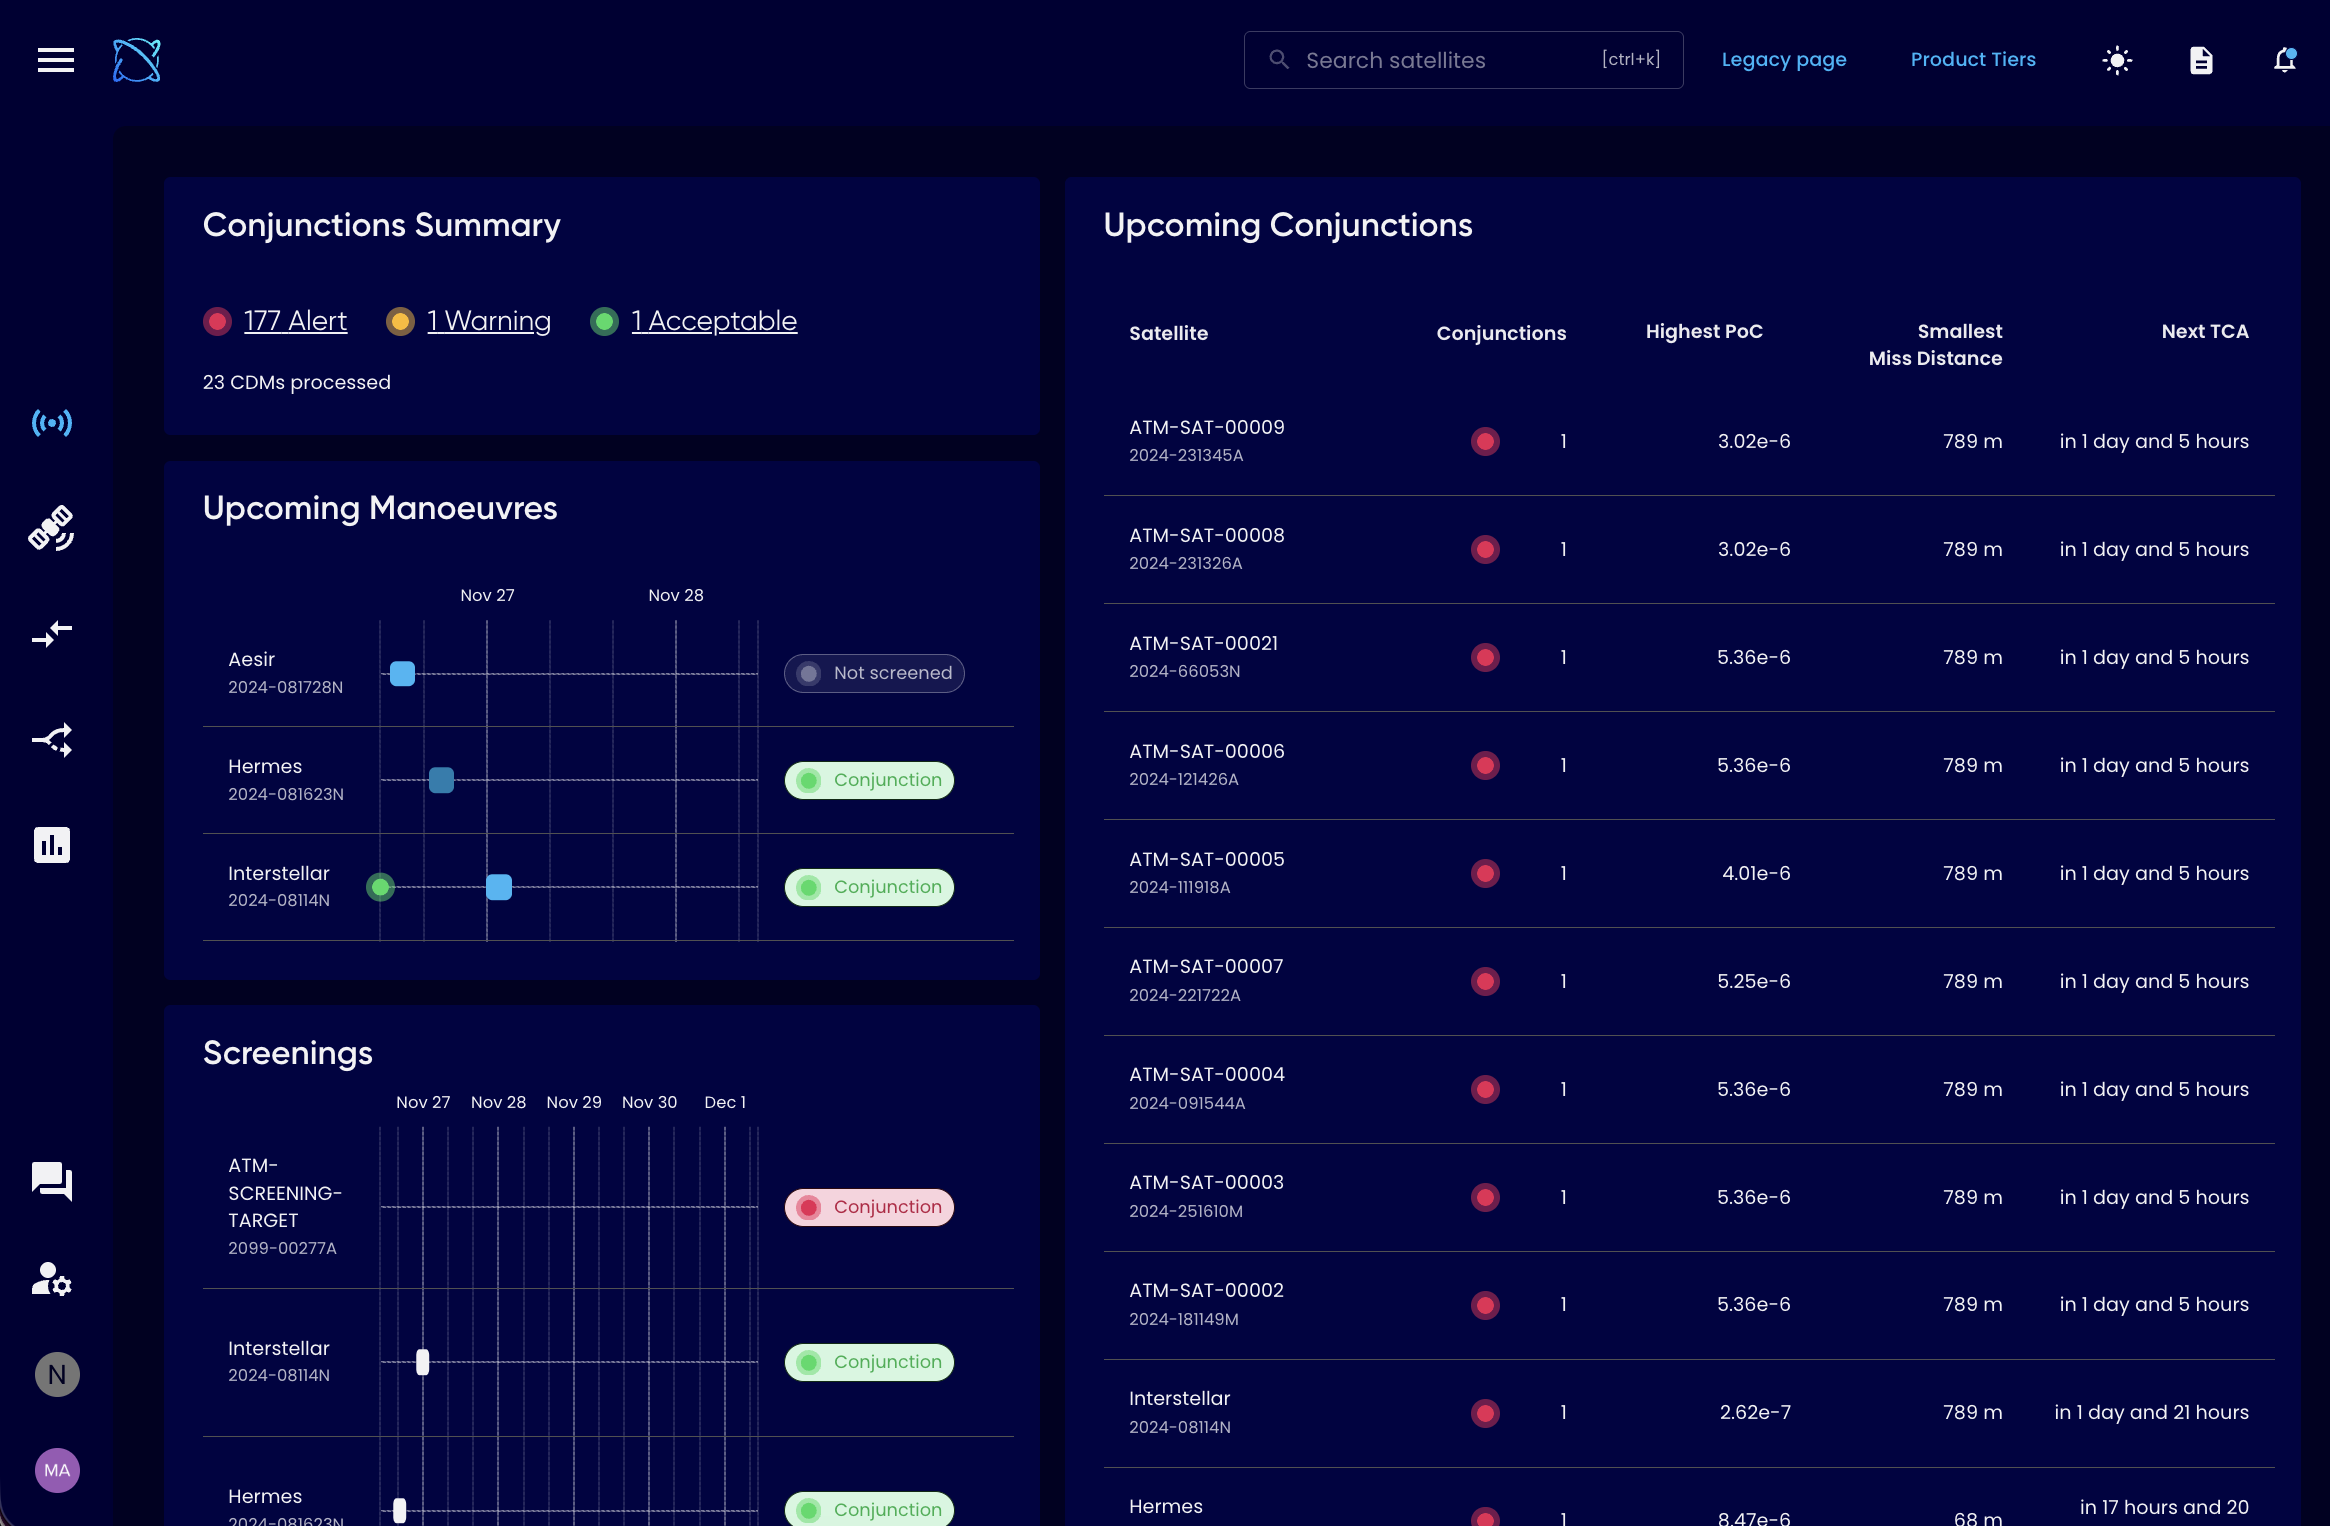2330x1526 pixels.
Task: Open the notifications bell
Action: tap(2284, 60)
